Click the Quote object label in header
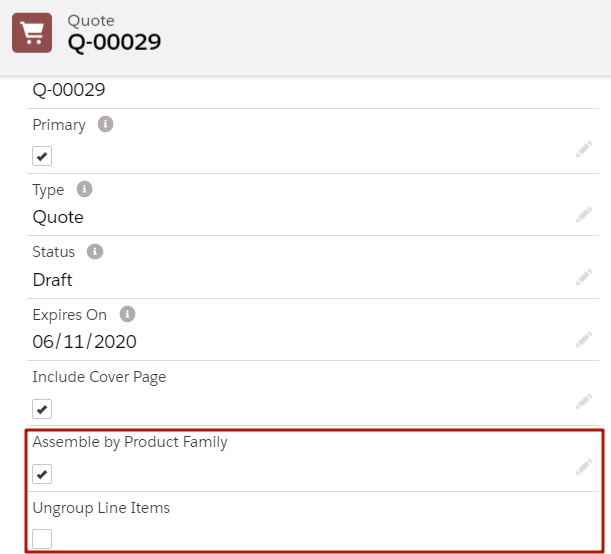The width and height of the screenshot is (611, 554). pos(91,21)
